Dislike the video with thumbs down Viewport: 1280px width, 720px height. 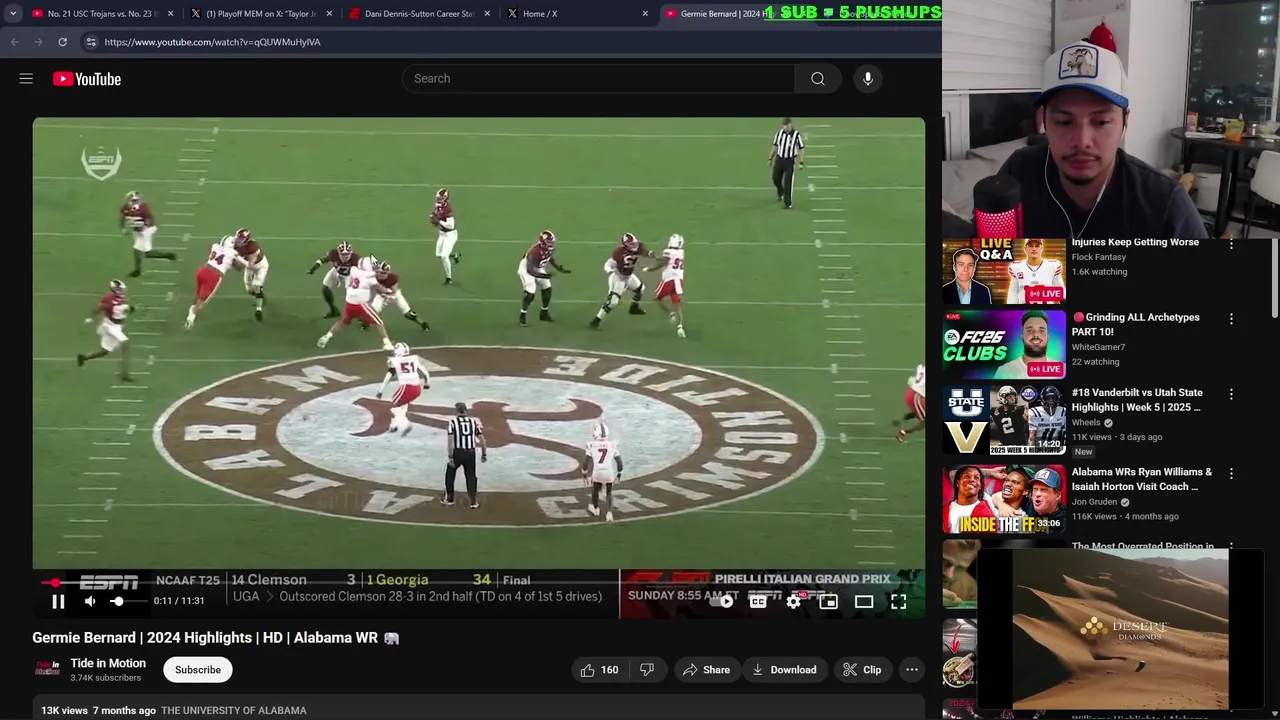pos(647,670)
